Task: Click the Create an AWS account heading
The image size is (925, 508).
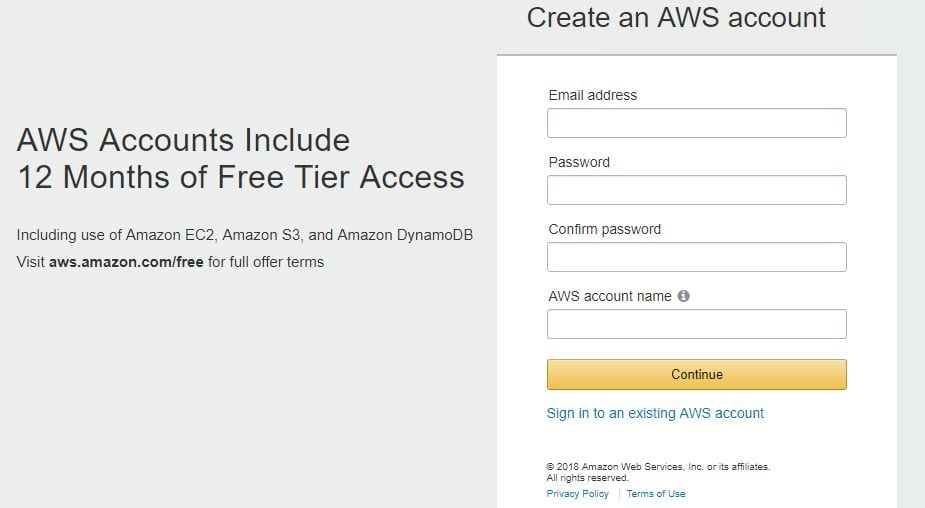Action: pyautogui.click(x=676, y=18)
